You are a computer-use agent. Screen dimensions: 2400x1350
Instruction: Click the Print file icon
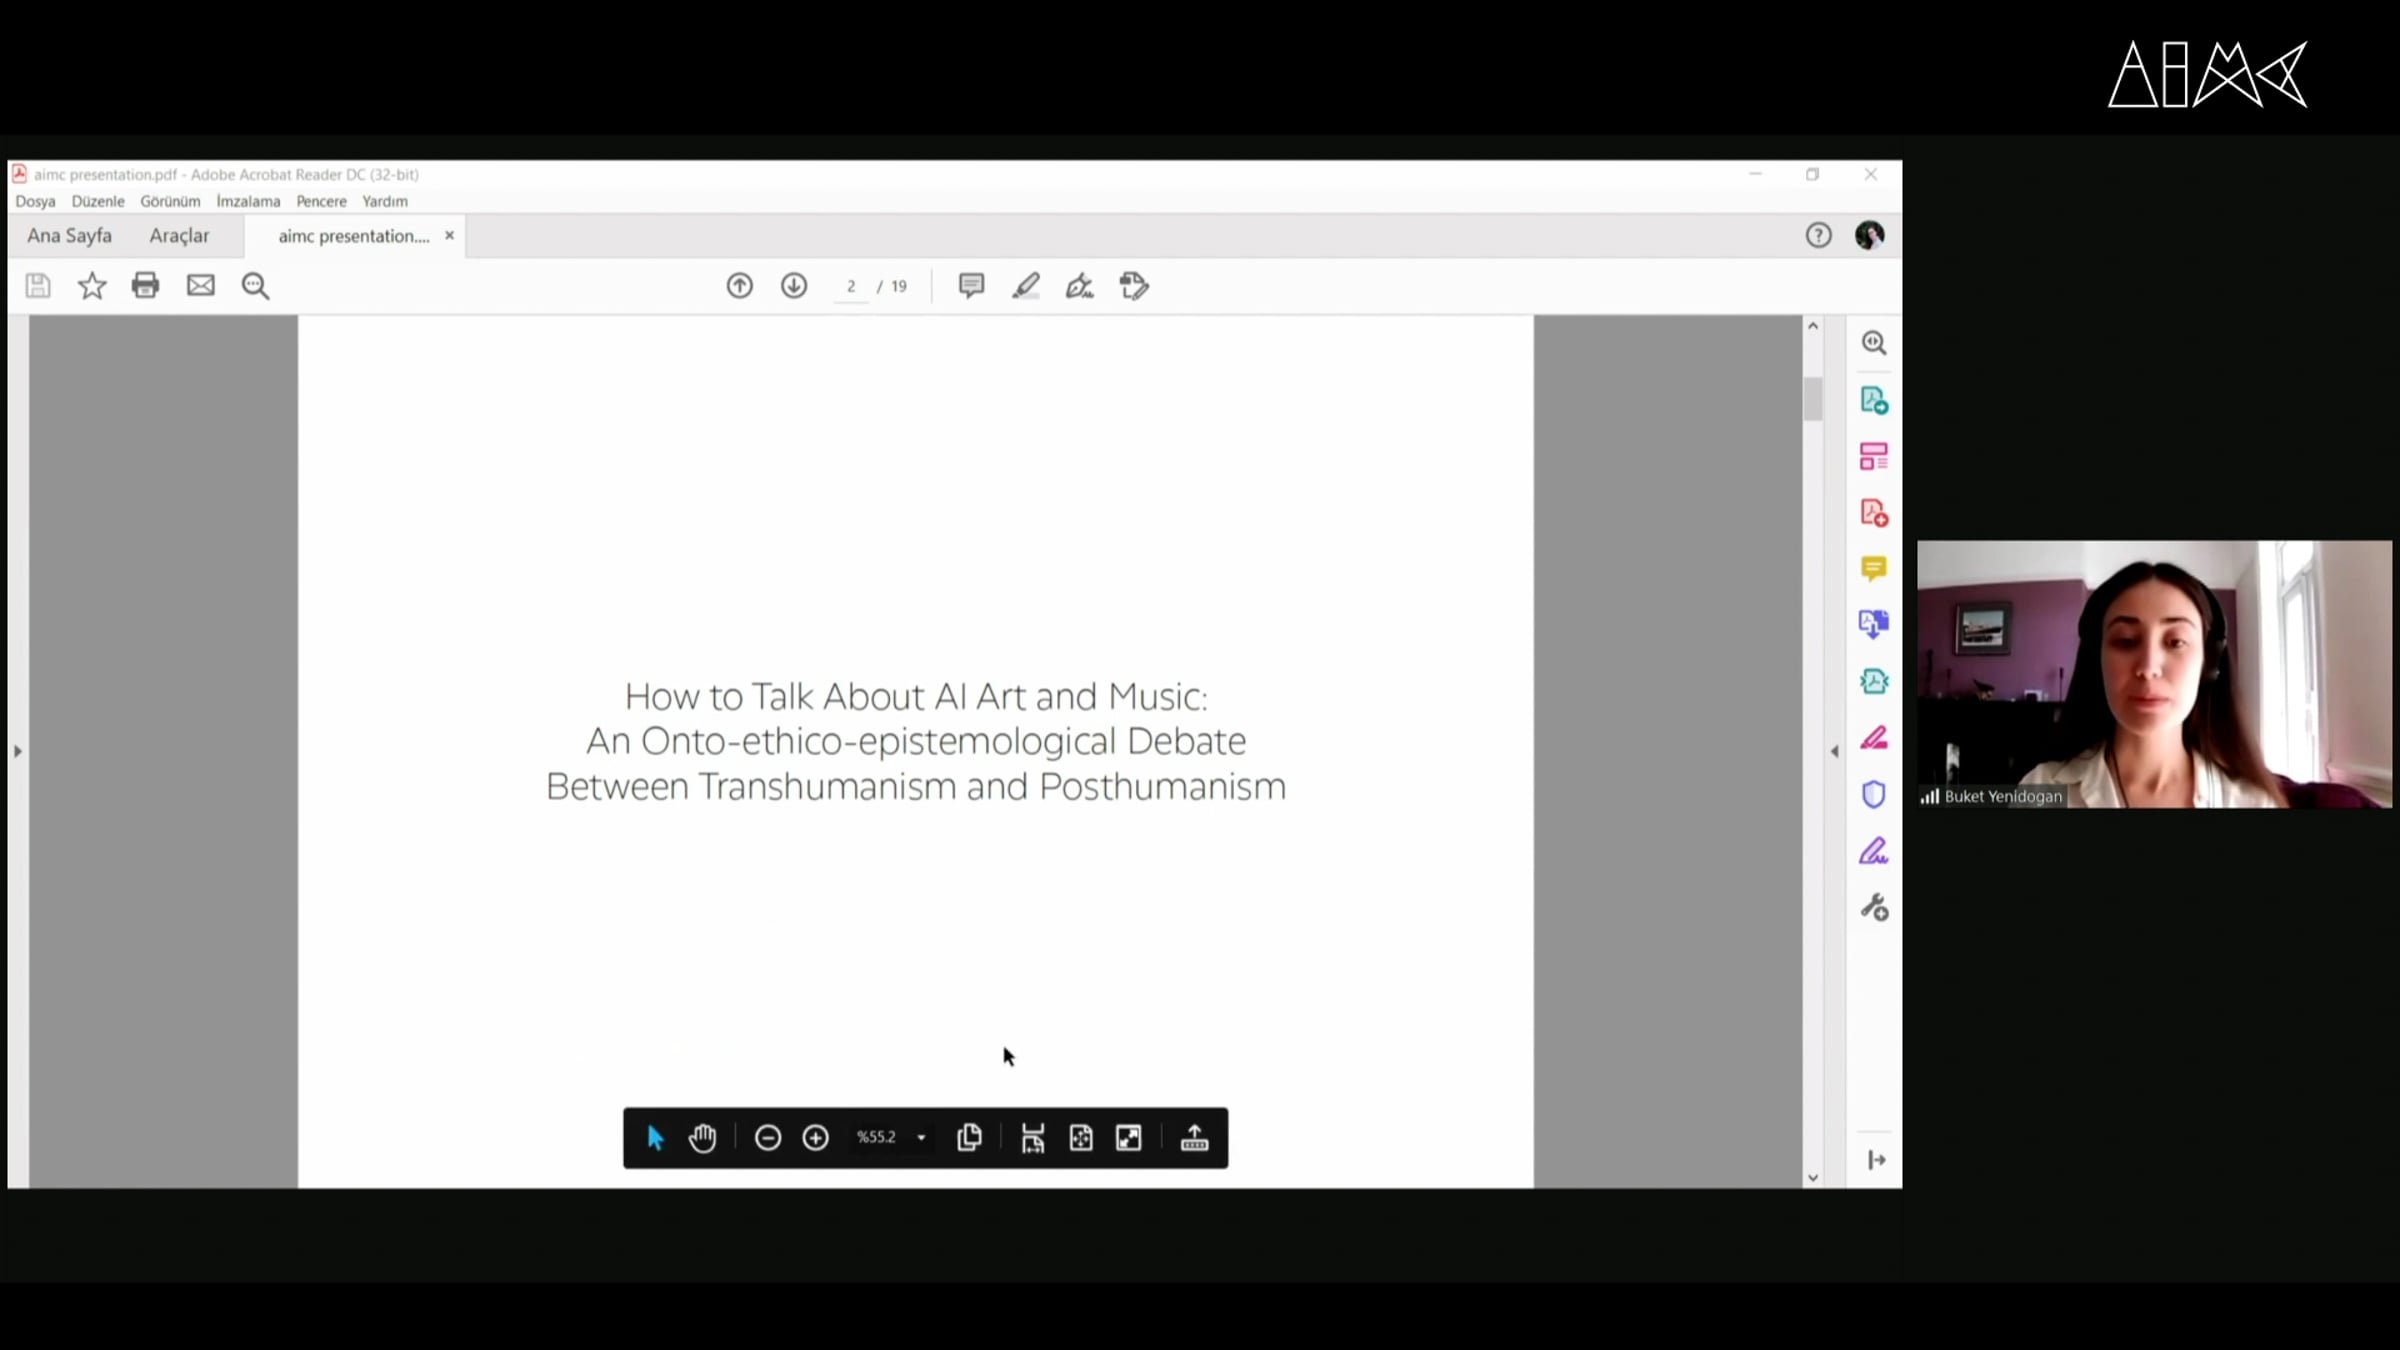pyautogui.click(x=145, y=286)
